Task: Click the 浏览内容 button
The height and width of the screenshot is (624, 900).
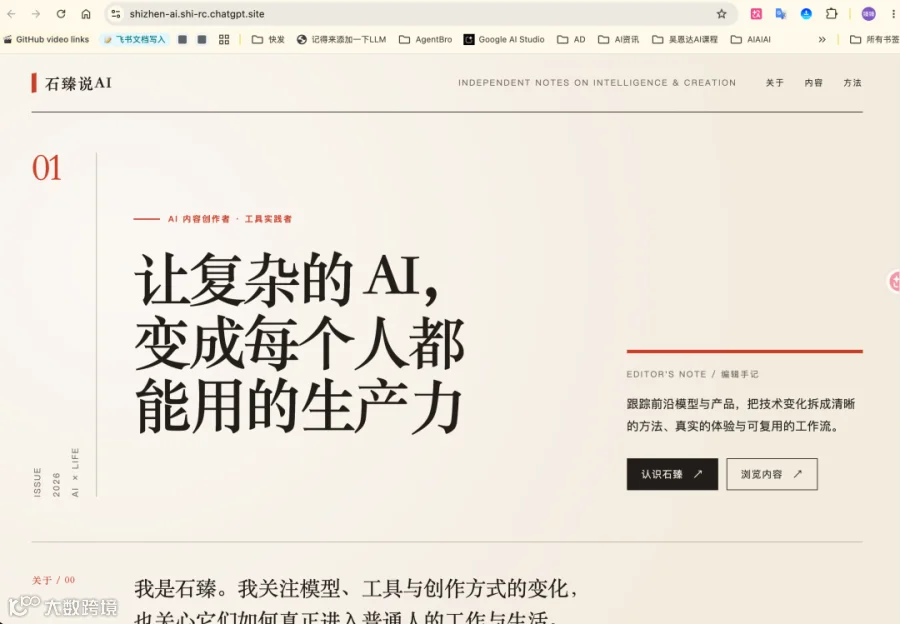Action: [x=772, y=474]
